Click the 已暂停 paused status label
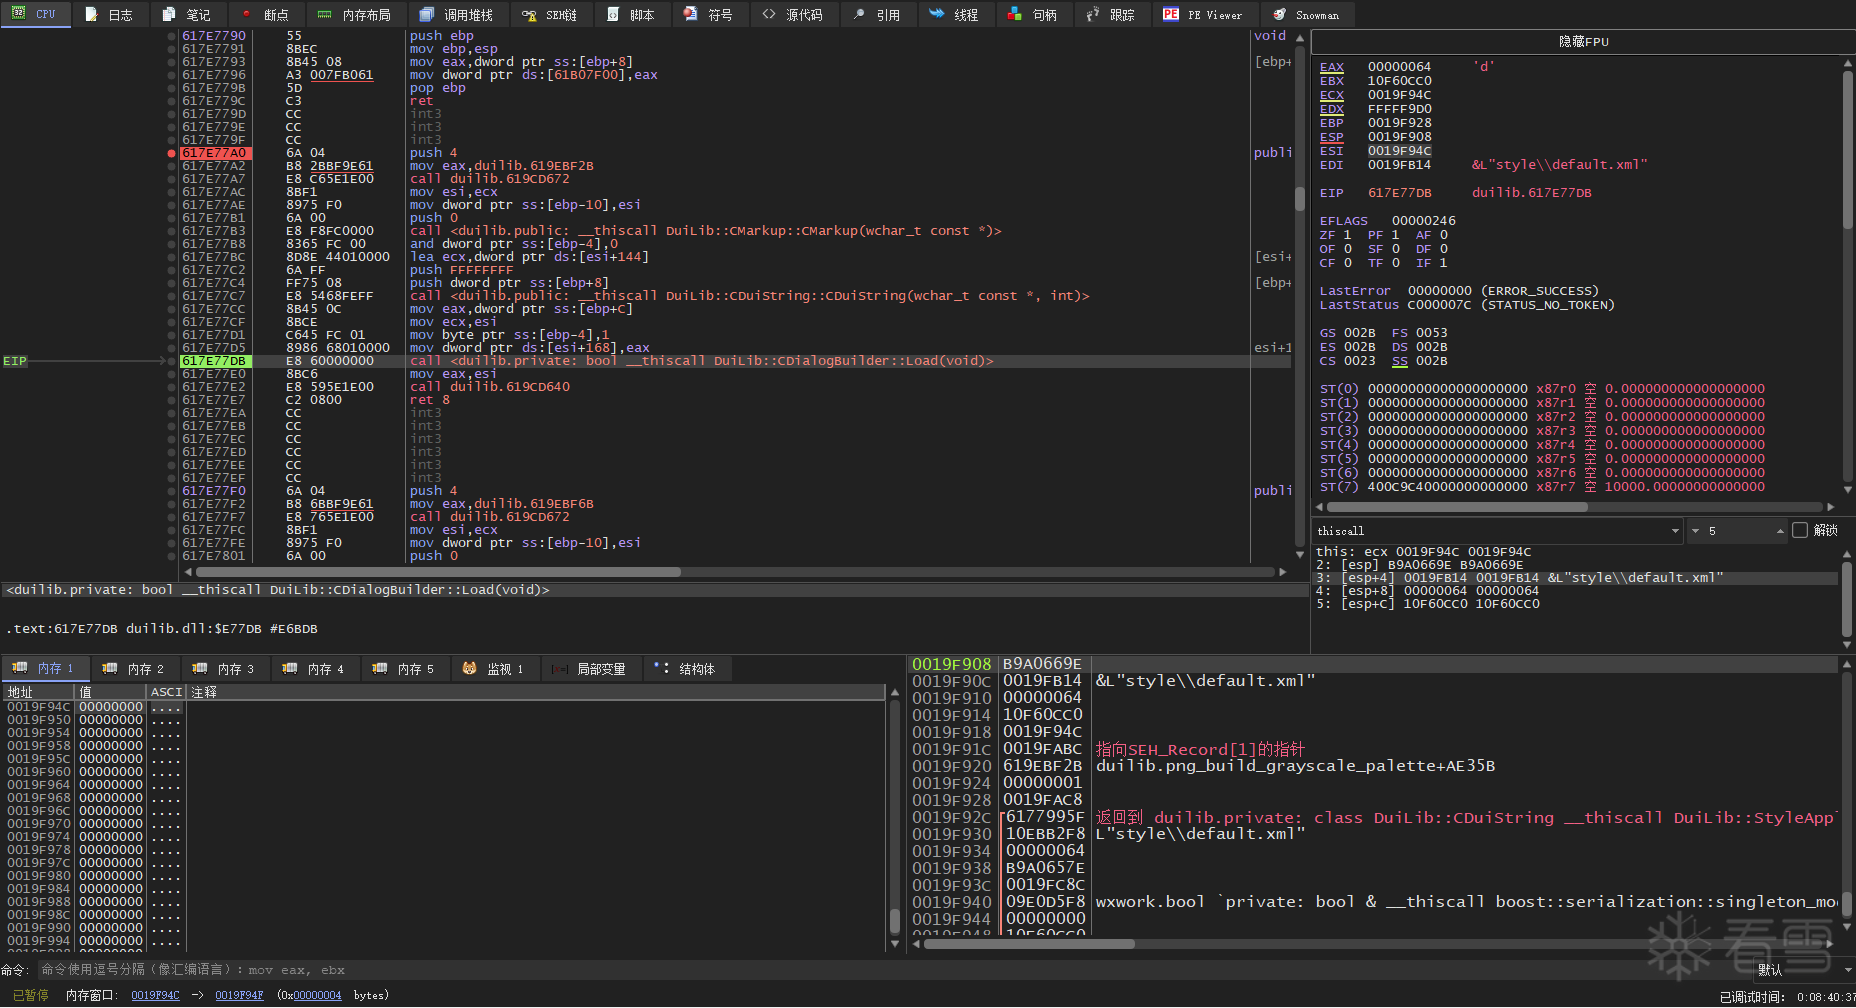This screenshot has height=1008, width=1856. pos(30,995)
